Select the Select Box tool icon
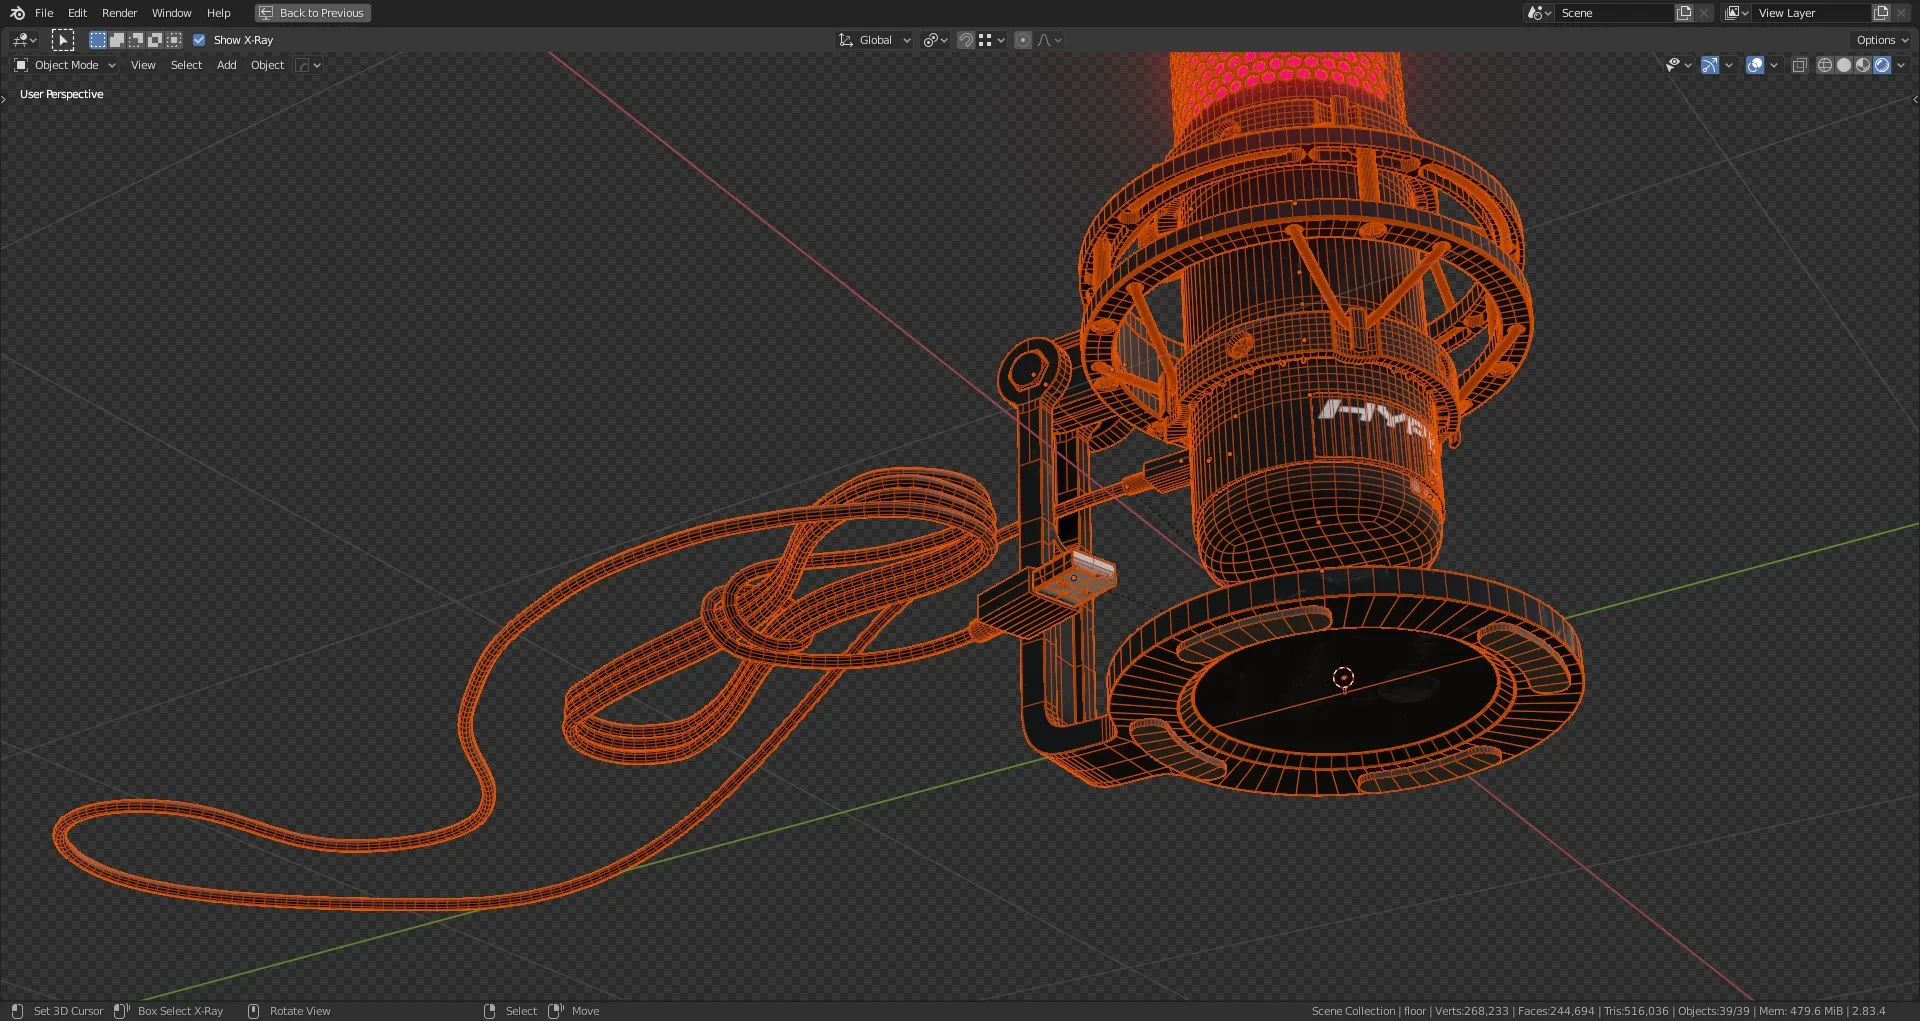This screenshot has width=1920, height=1021. pyautogui.click(x=62, y=40)
